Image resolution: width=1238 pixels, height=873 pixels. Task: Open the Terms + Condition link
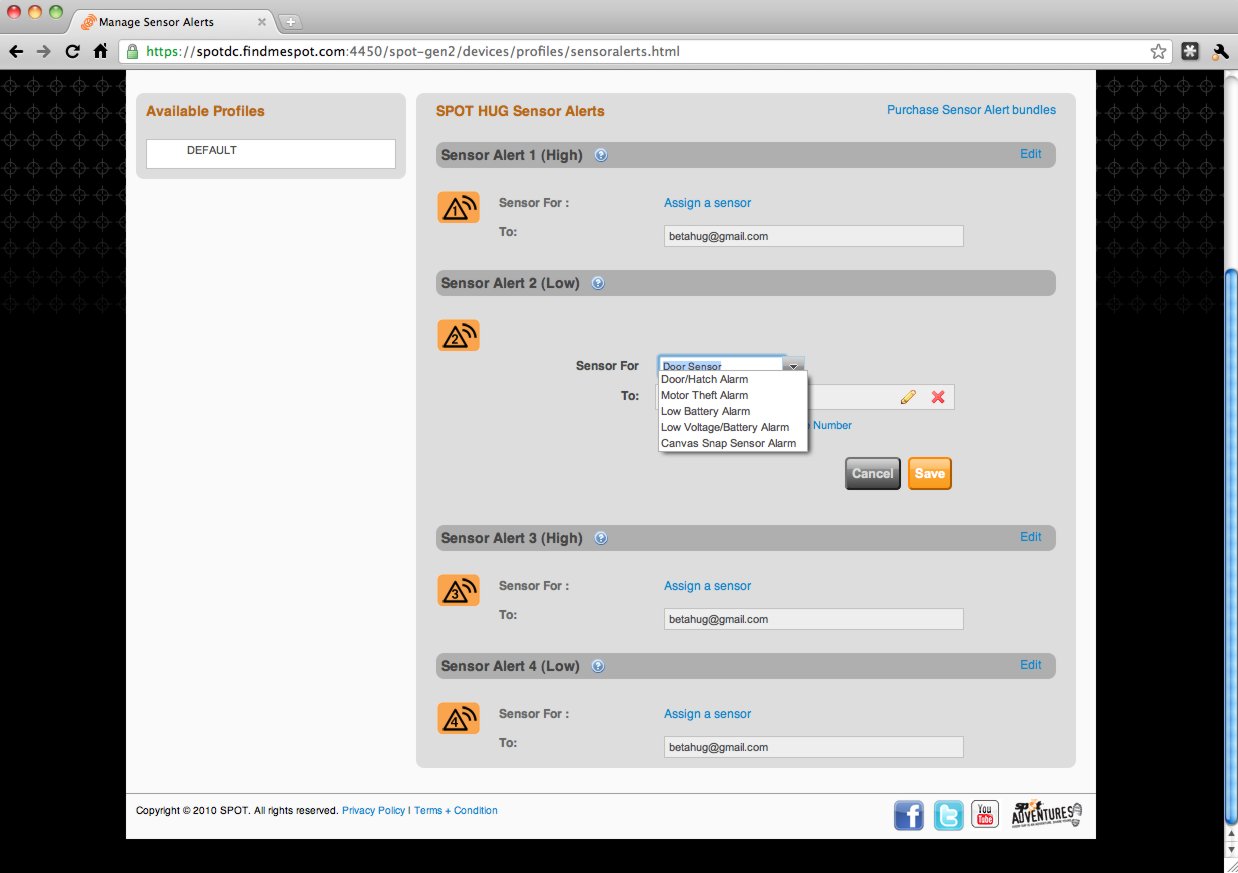coord(455,810)
